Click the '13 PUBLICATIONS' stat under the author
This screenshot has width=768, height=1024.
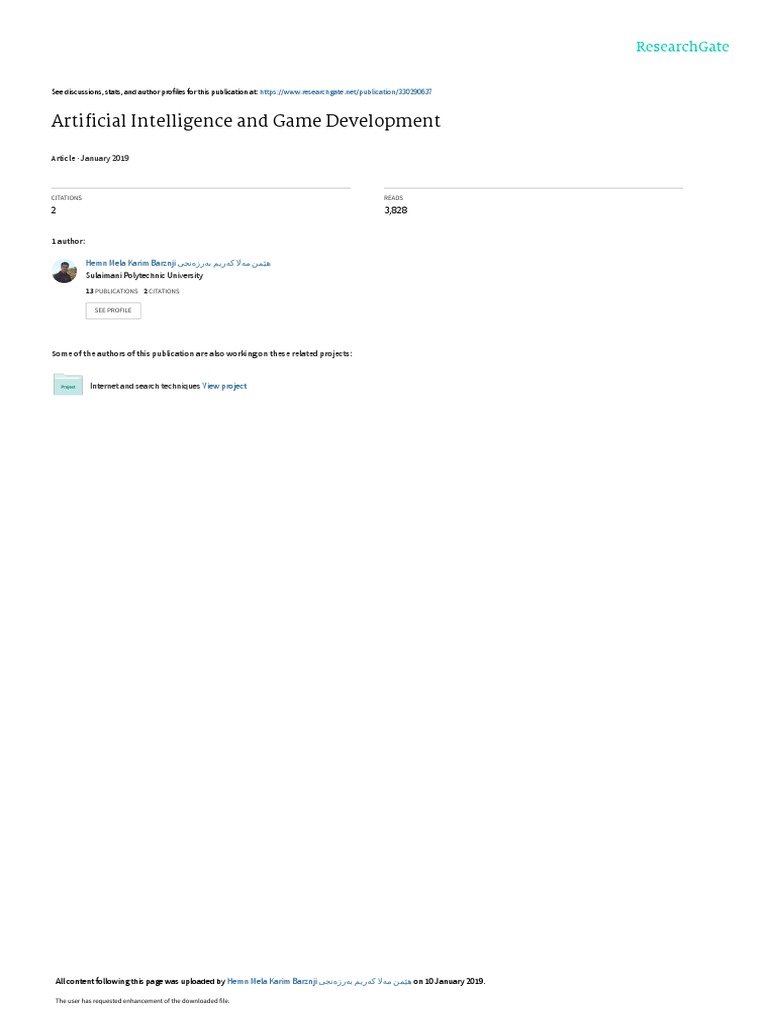click(112, 291)
